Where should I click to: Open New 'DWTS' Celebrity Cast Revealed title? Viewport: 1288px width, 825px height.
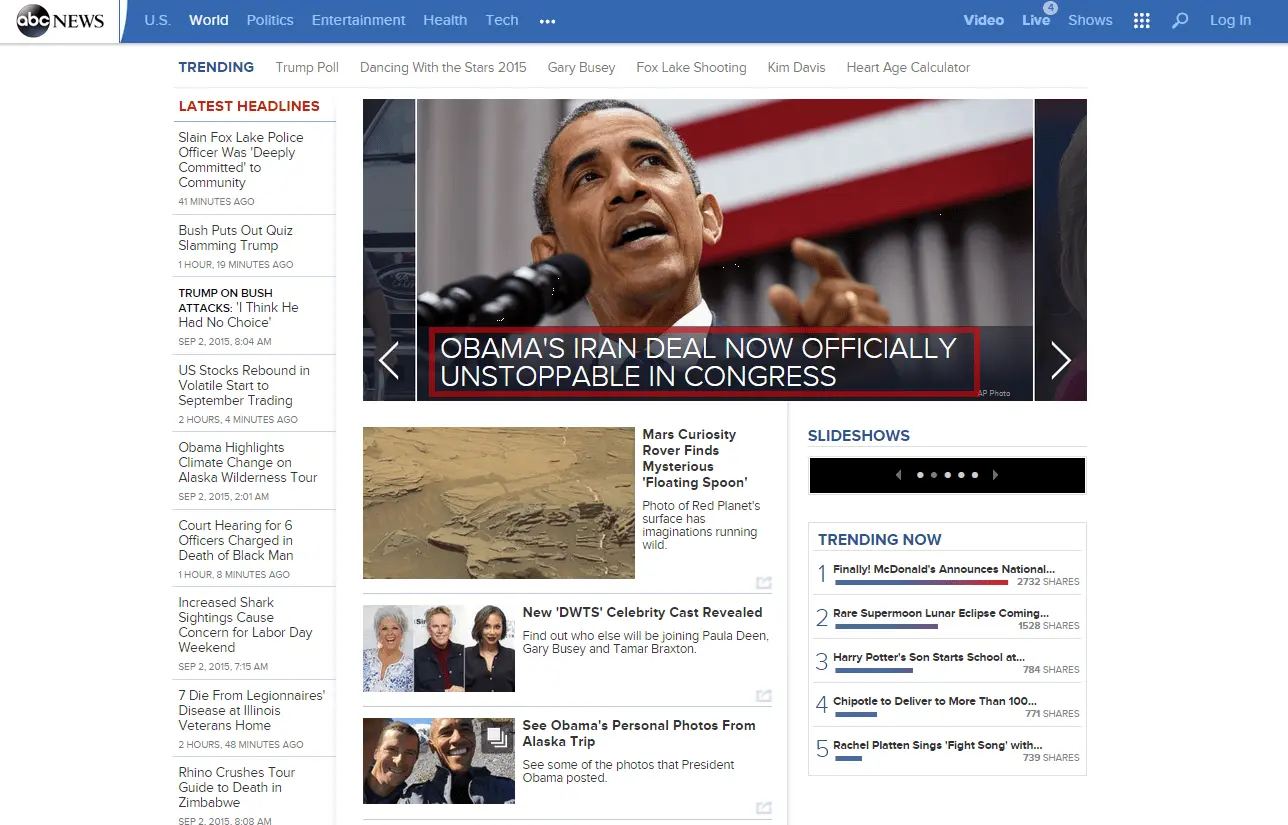point(643,612)
